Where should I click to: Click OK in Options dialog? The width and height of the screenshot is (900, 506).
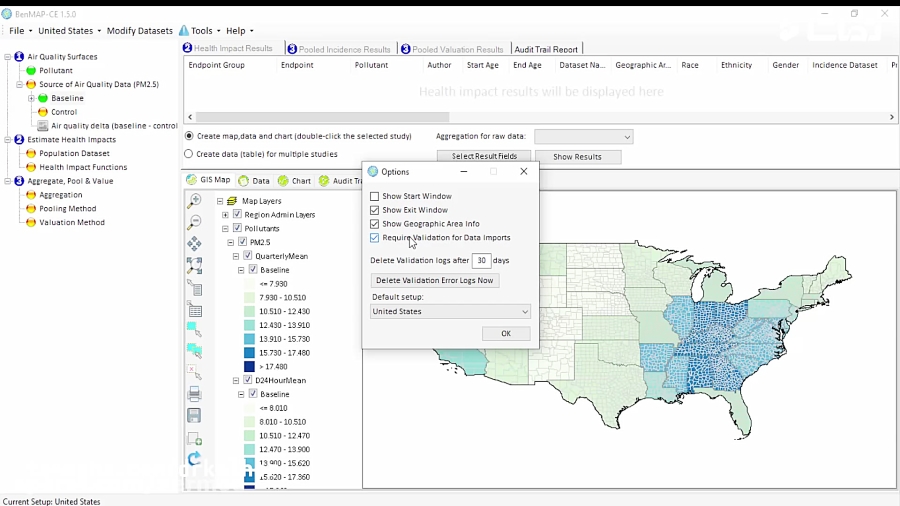coord(506,333)
